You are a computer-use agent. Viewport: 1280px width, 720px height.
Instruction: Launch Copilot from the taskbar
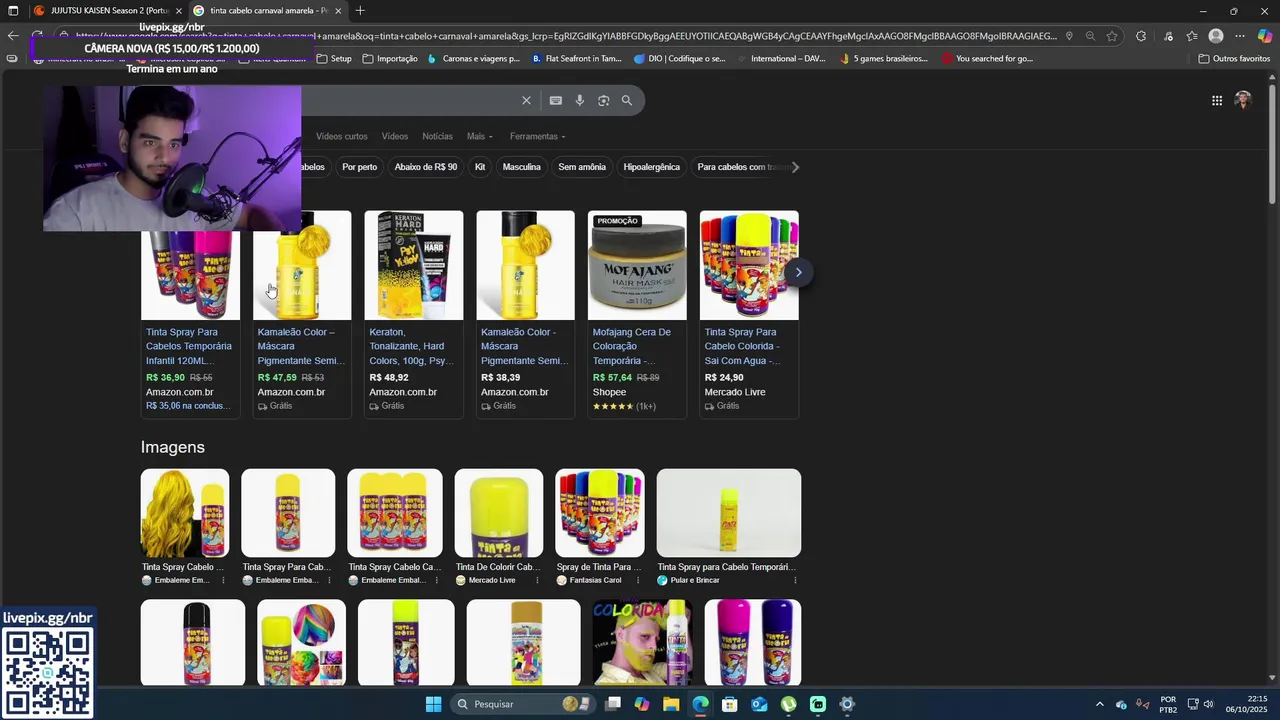coord(642,704)
